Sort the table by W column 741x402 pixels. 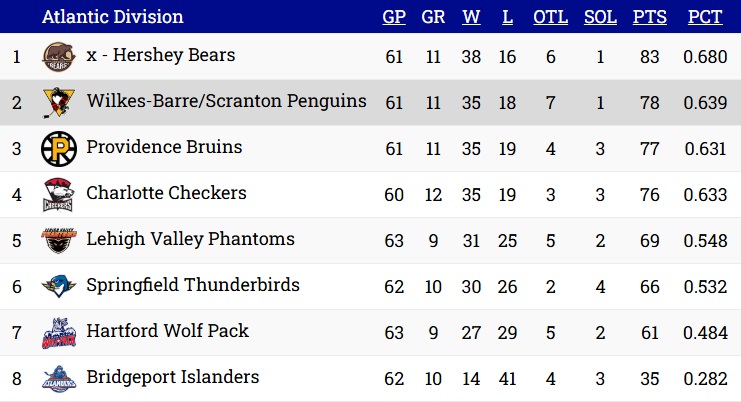pos(471,17)
